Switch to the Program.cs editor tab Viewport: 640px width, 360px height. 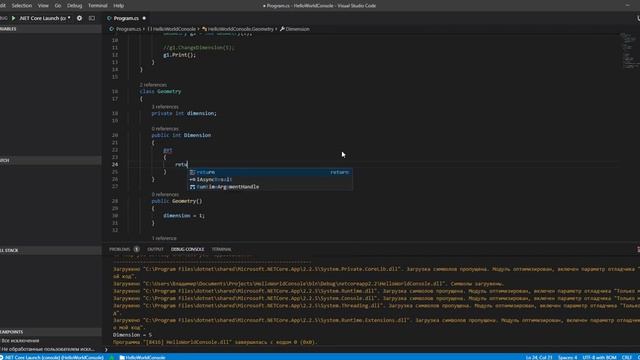(x=126, y=18)
